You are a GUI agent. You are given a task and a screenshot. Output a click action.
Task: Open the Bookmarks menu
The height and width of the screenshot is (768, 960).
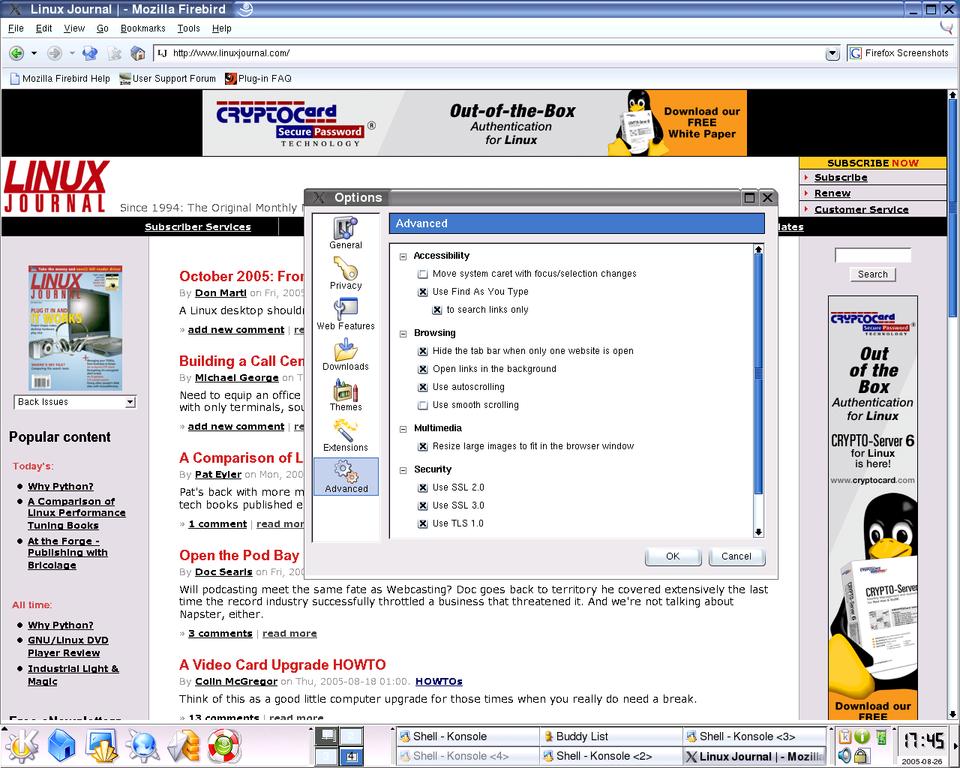click(143, 28)
